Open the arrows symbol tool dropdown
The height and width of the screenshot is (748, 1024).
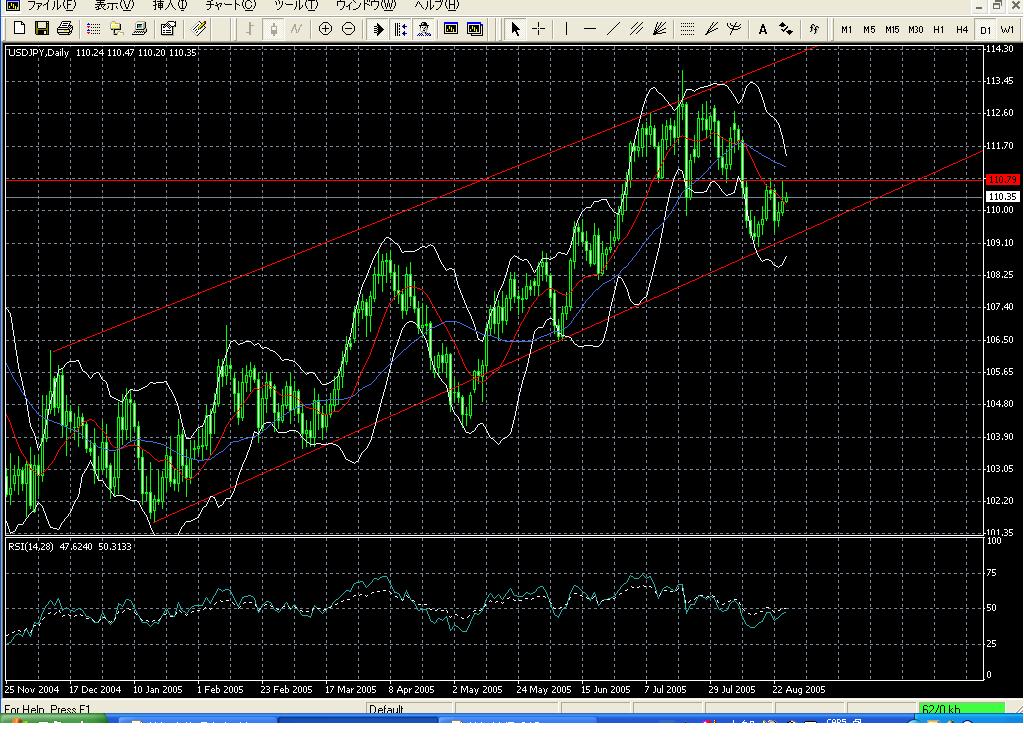(x=786, y=29)
